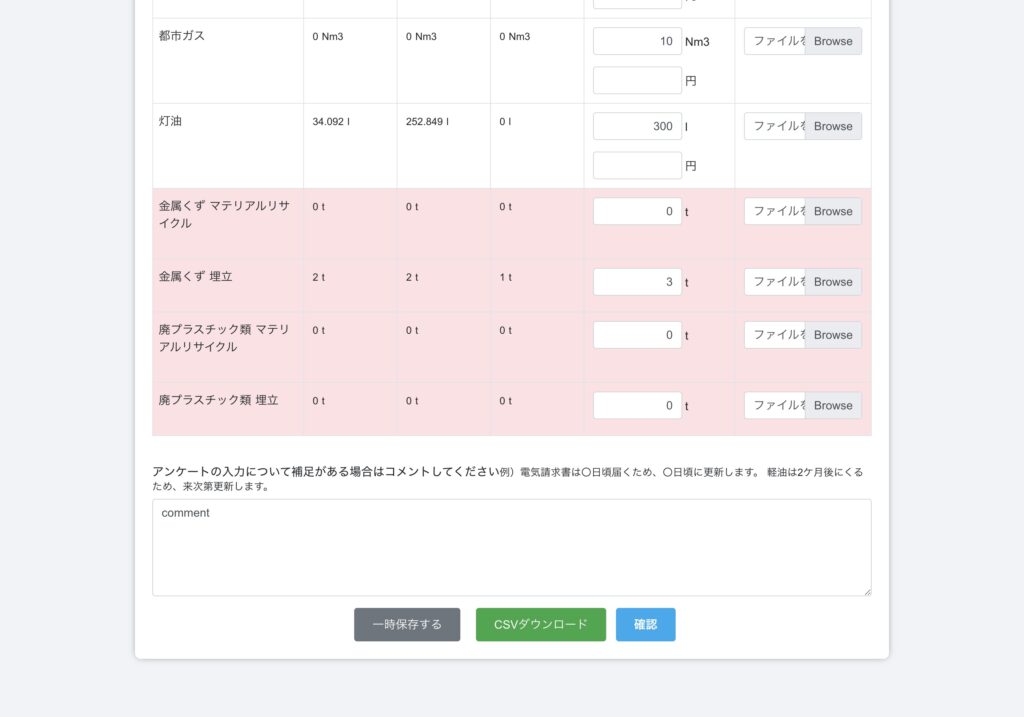Click the 都市ガス yen amount input
1024x717 pixels.
tap(637, 80)
